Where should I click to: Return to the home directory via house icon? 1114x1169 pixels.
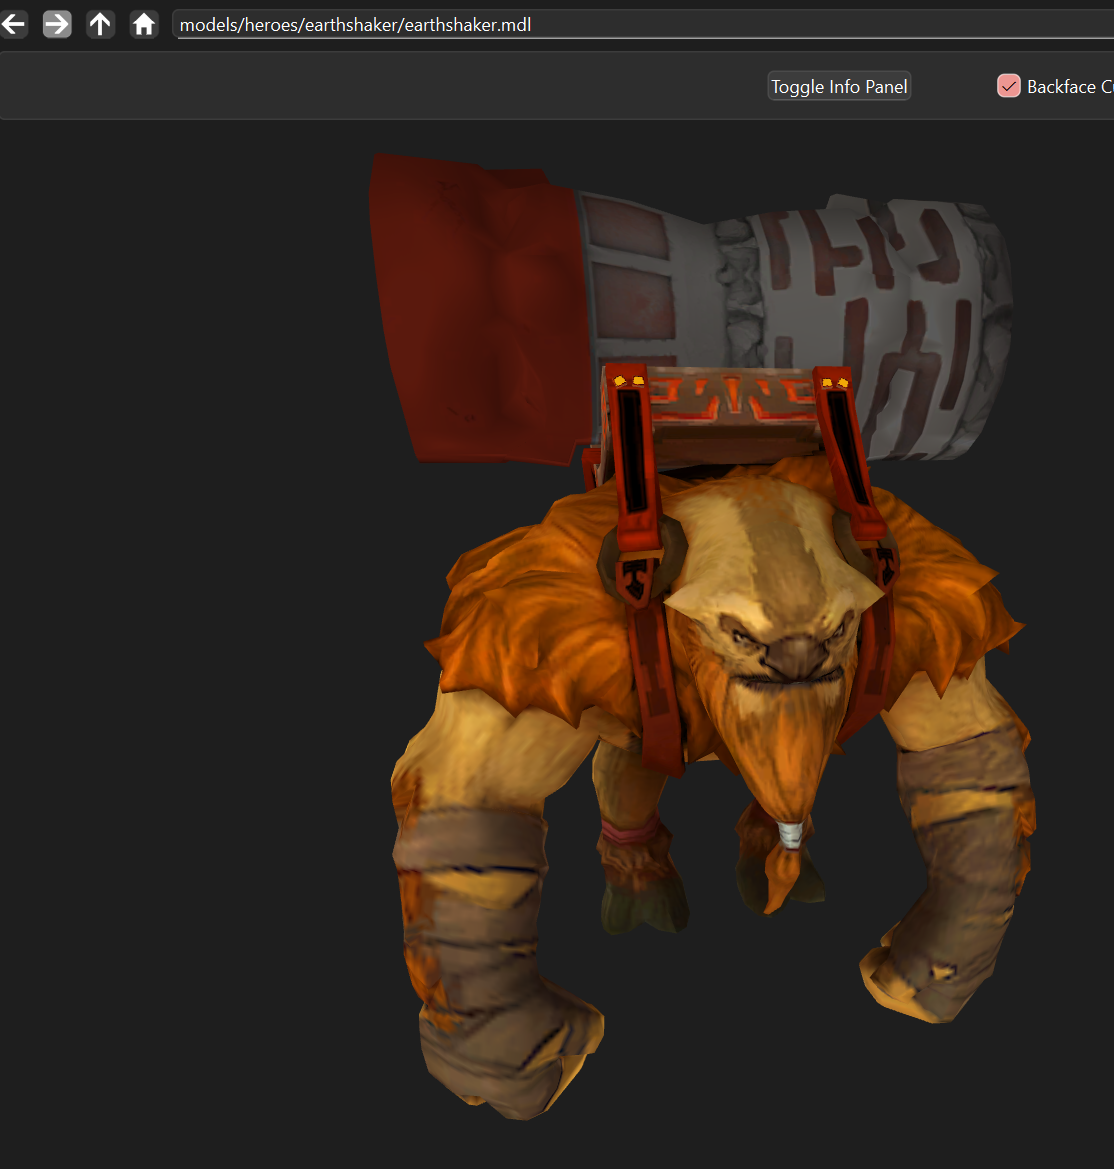[x=143, y=25]
